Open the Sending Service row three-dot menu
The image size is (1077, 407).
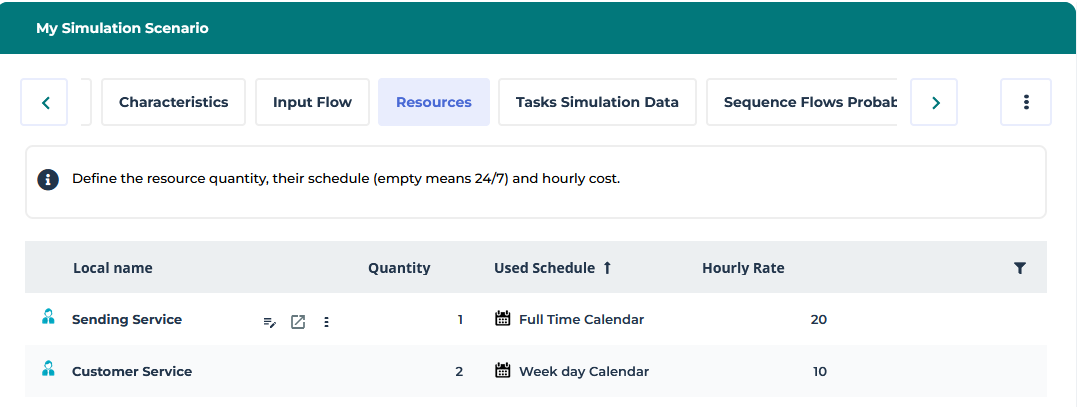pos(327,321)
